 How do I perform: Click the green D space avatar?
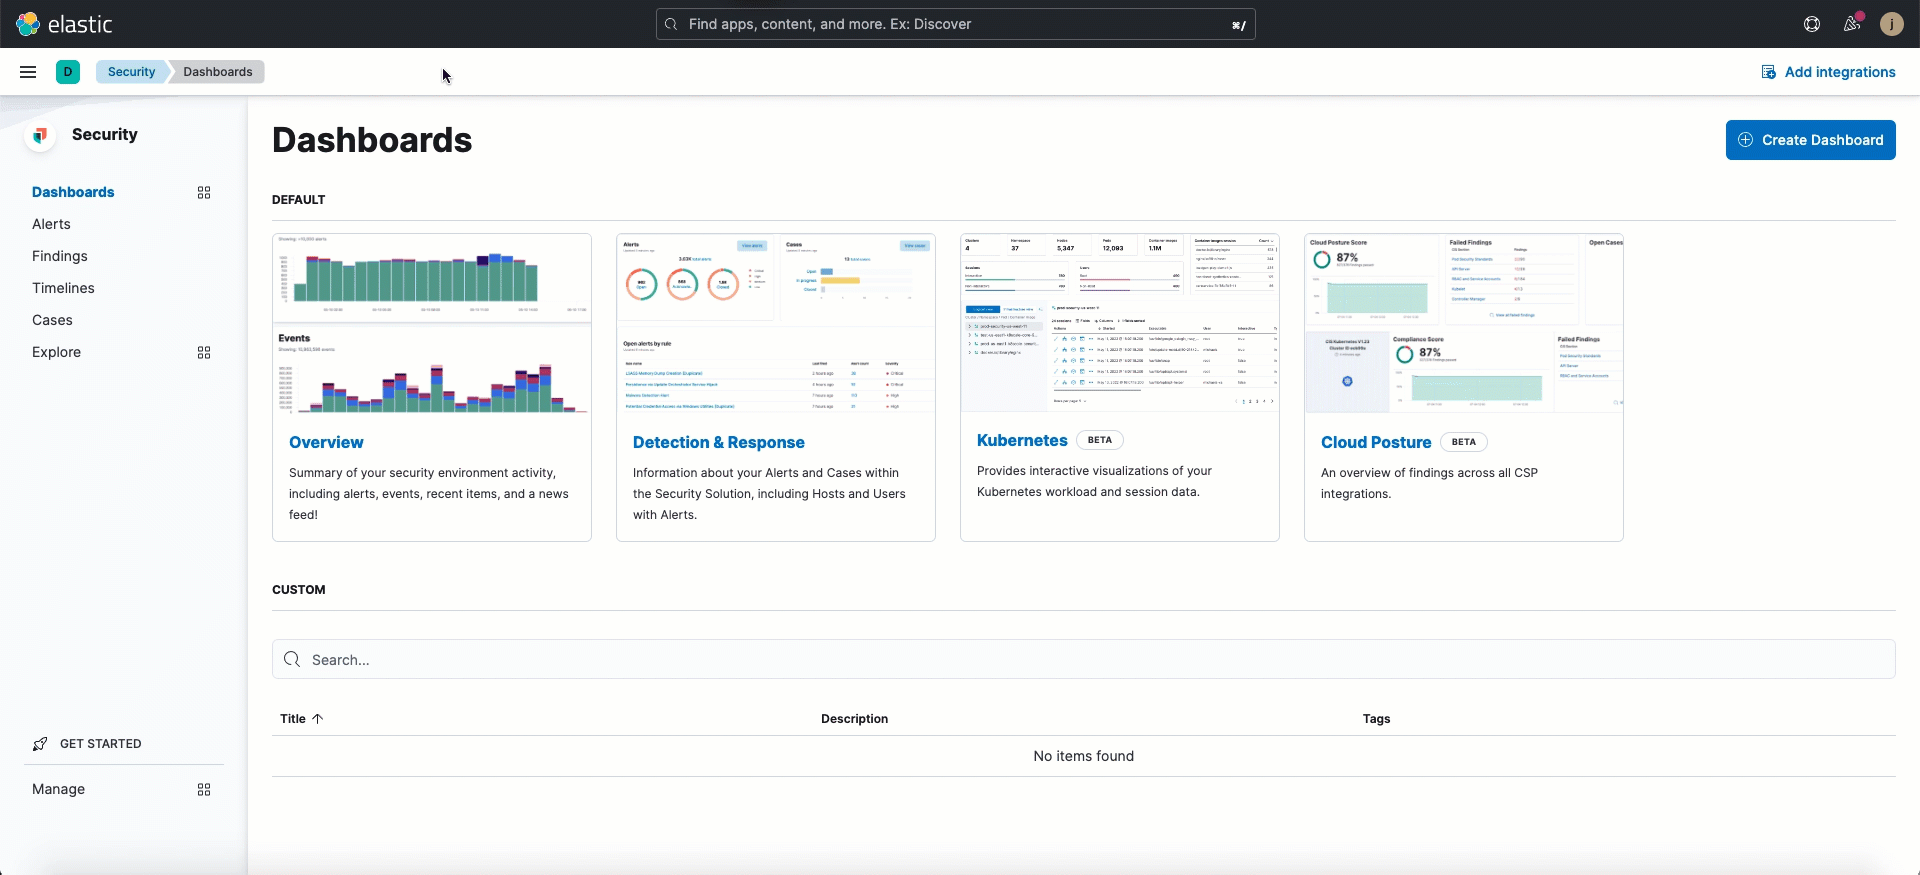tap(68, 72)
